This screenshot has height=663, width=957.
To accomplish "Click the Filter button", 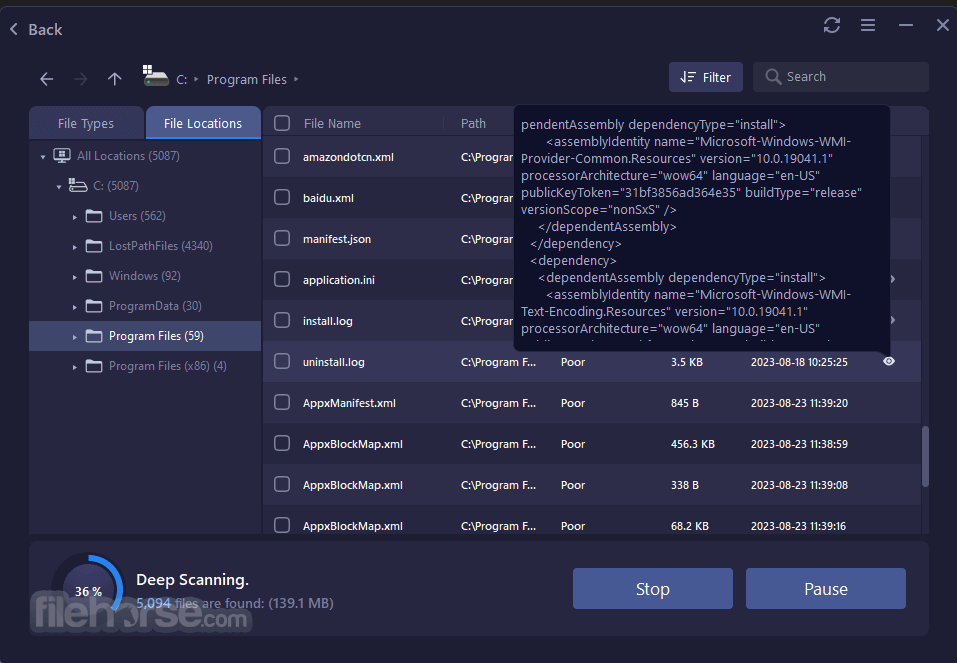I will point(706,77).
